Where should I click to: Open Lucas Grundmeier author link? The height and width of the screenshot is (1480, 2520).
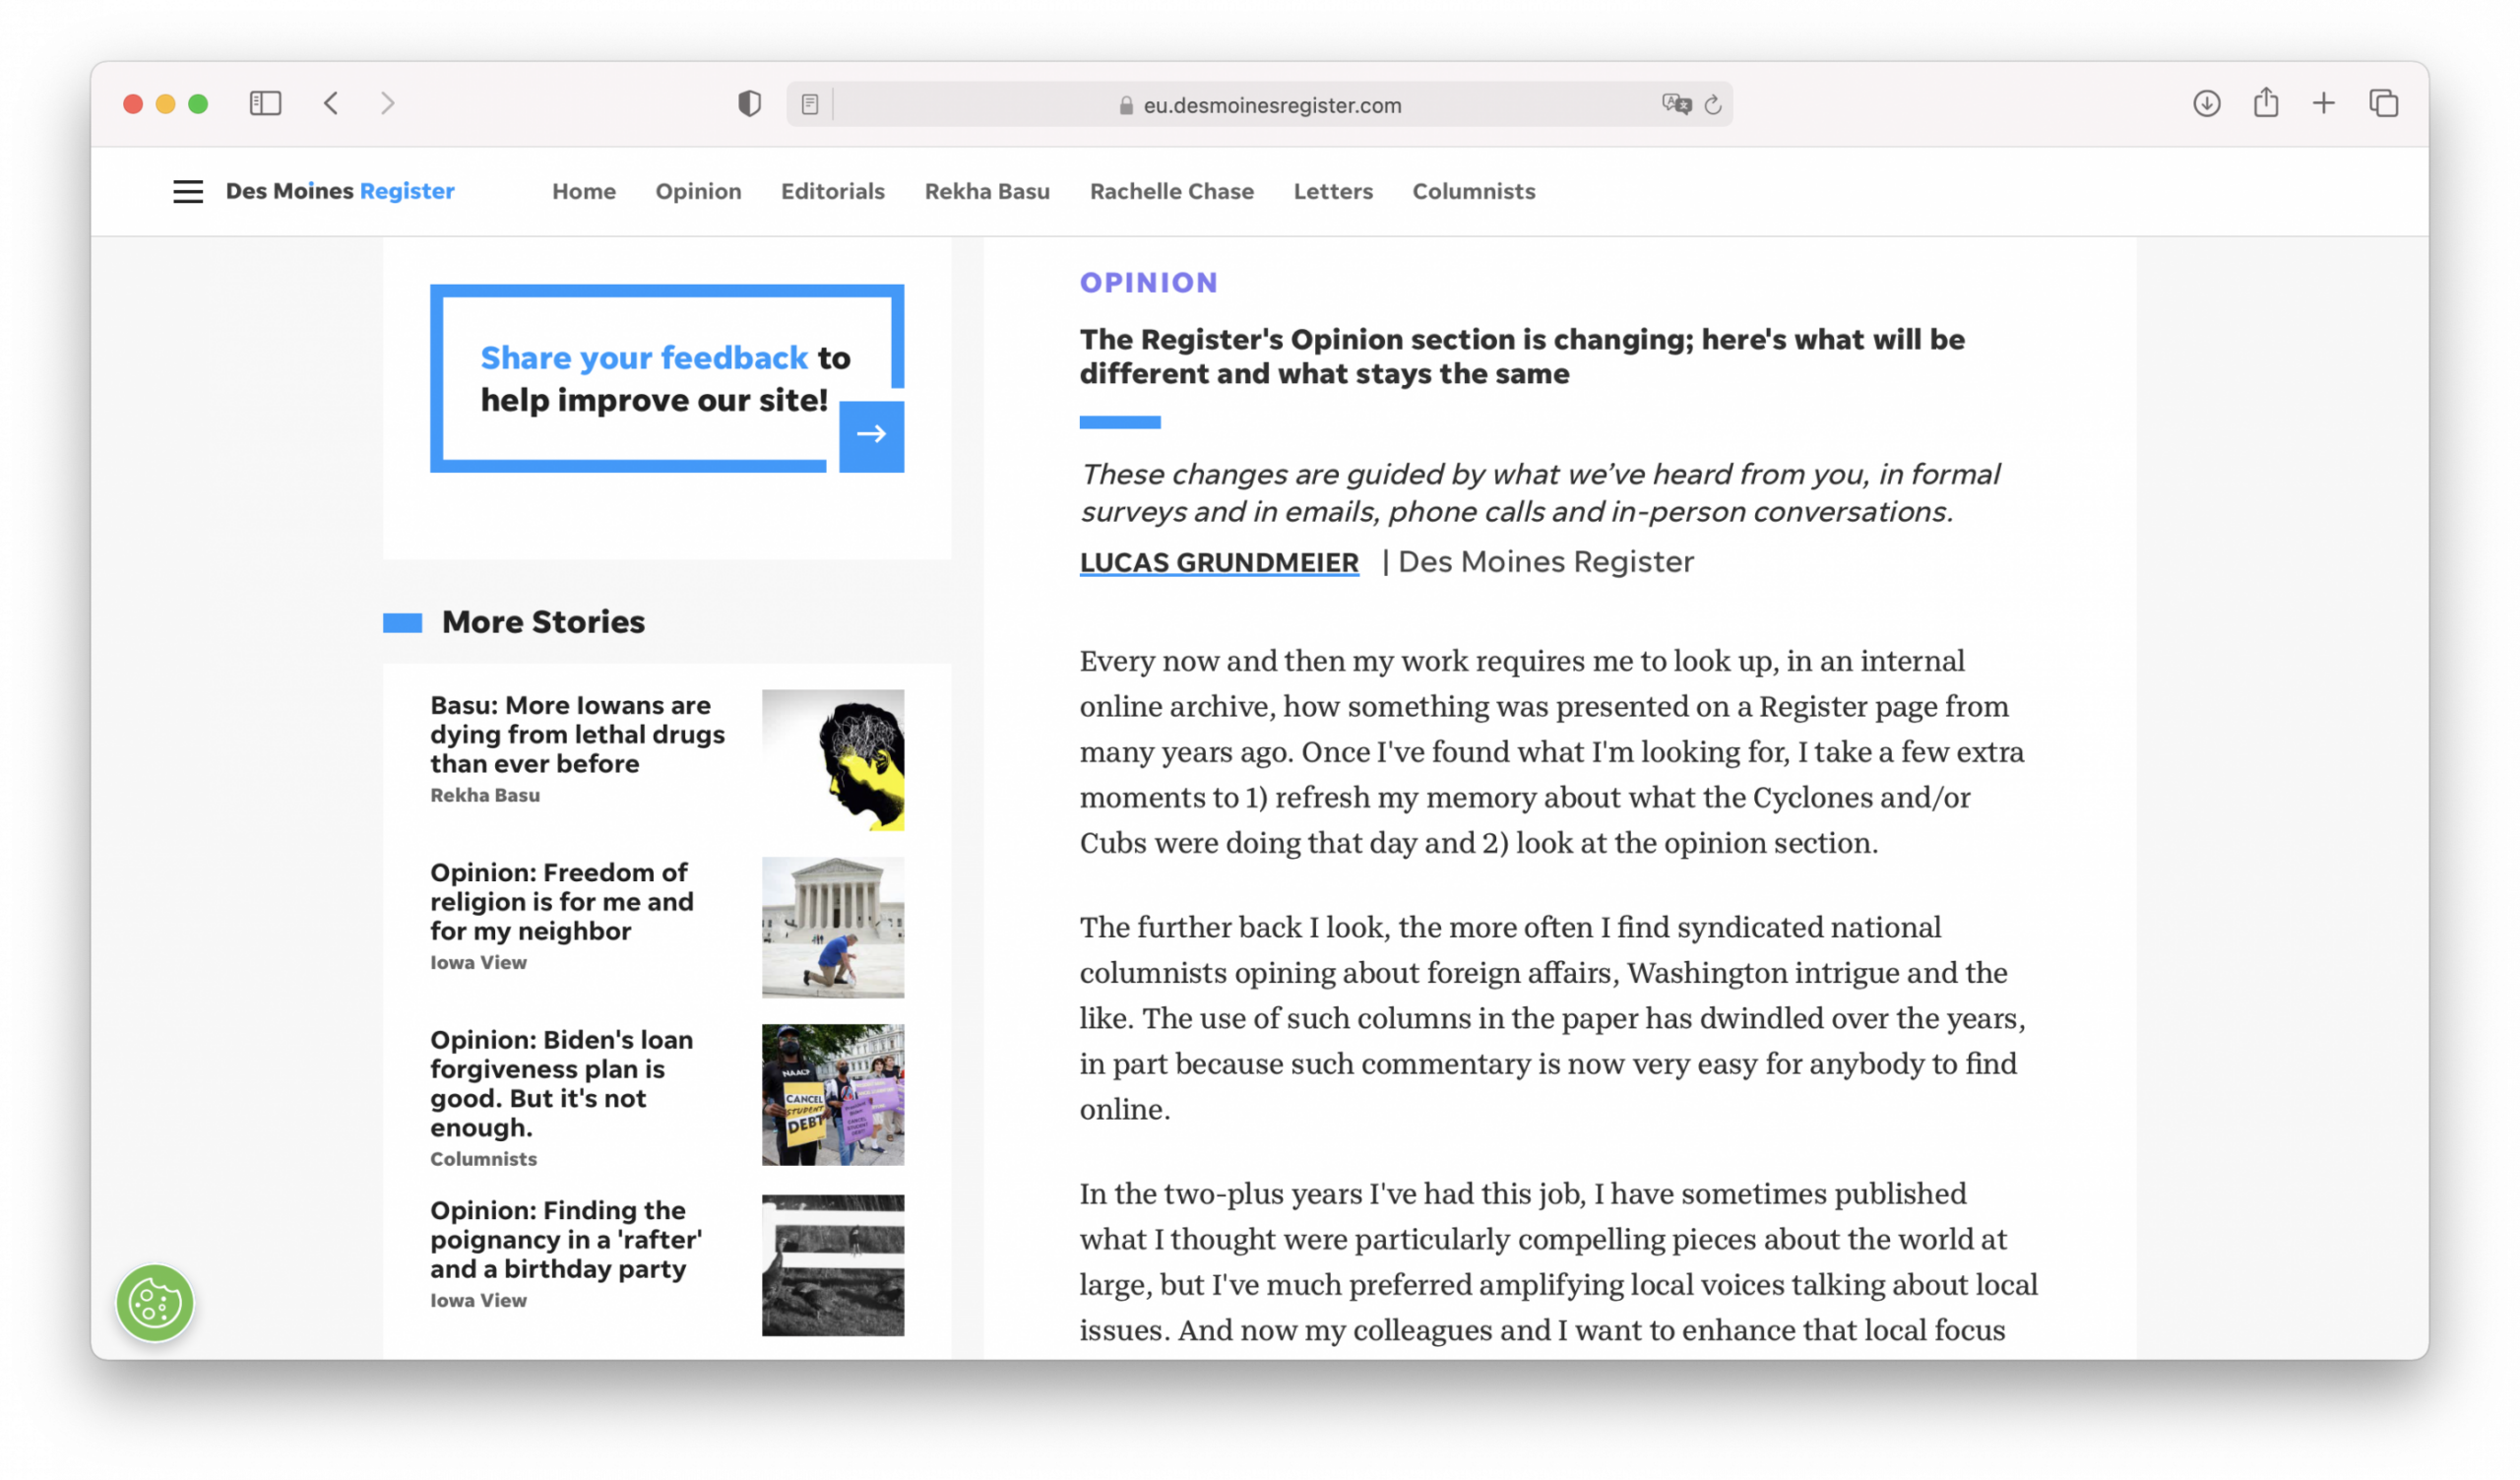click(1219, 562)
